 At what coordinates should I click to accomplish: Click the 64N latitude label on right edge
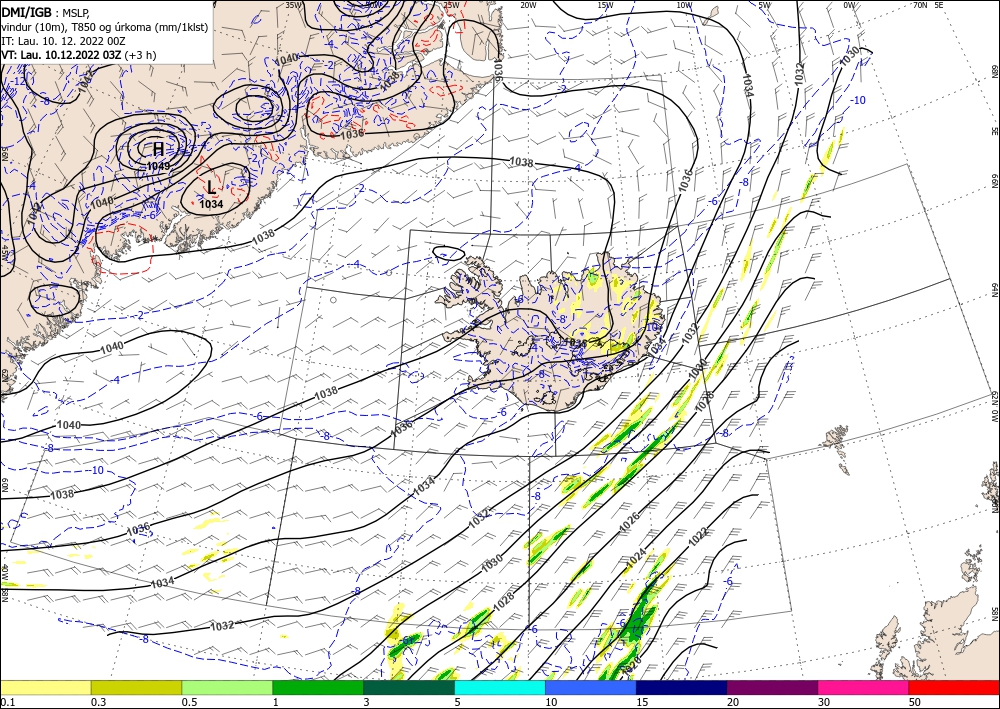pyautogui.click(x=995, y=290)
